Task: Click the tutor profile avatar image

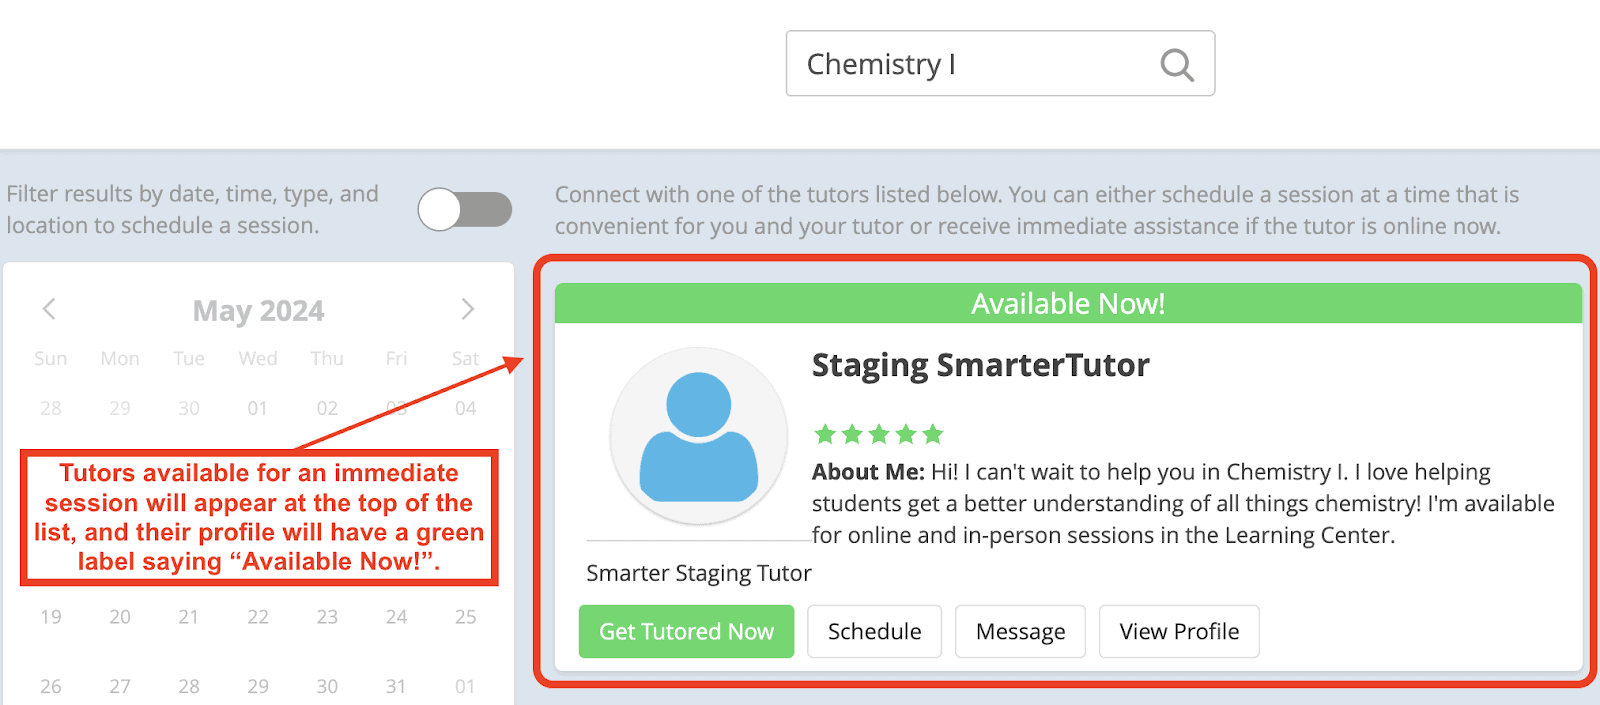Action: 698,436
